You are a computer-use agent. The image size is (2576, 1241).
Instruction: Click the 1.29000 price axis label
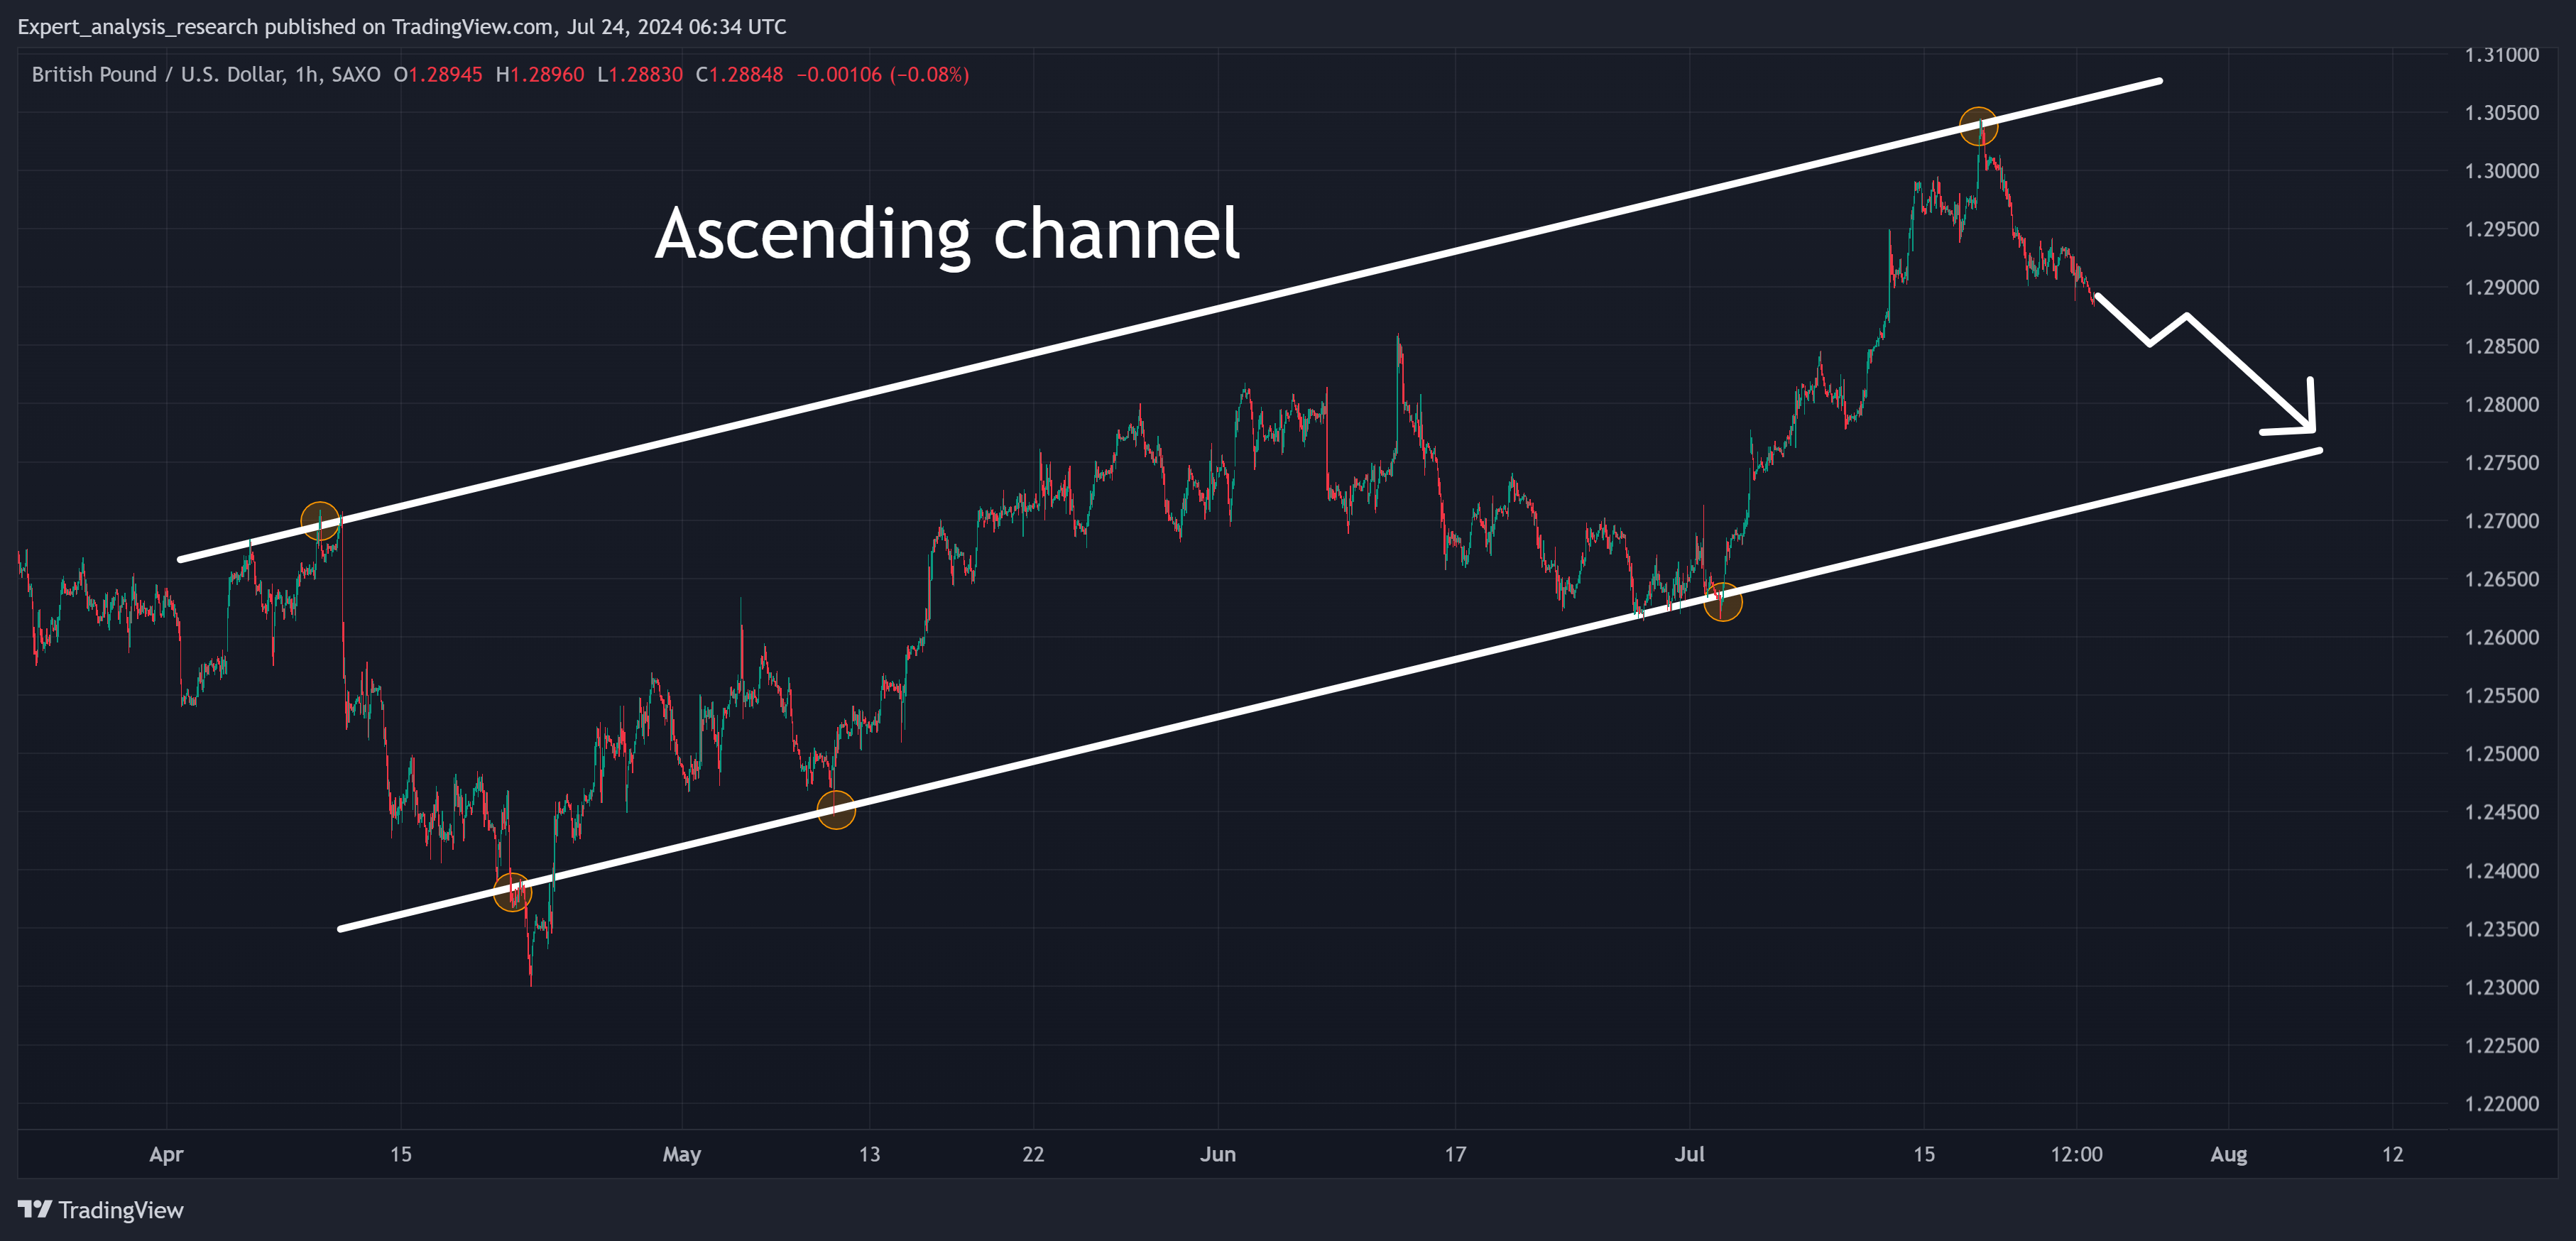tap(2501, 287)
